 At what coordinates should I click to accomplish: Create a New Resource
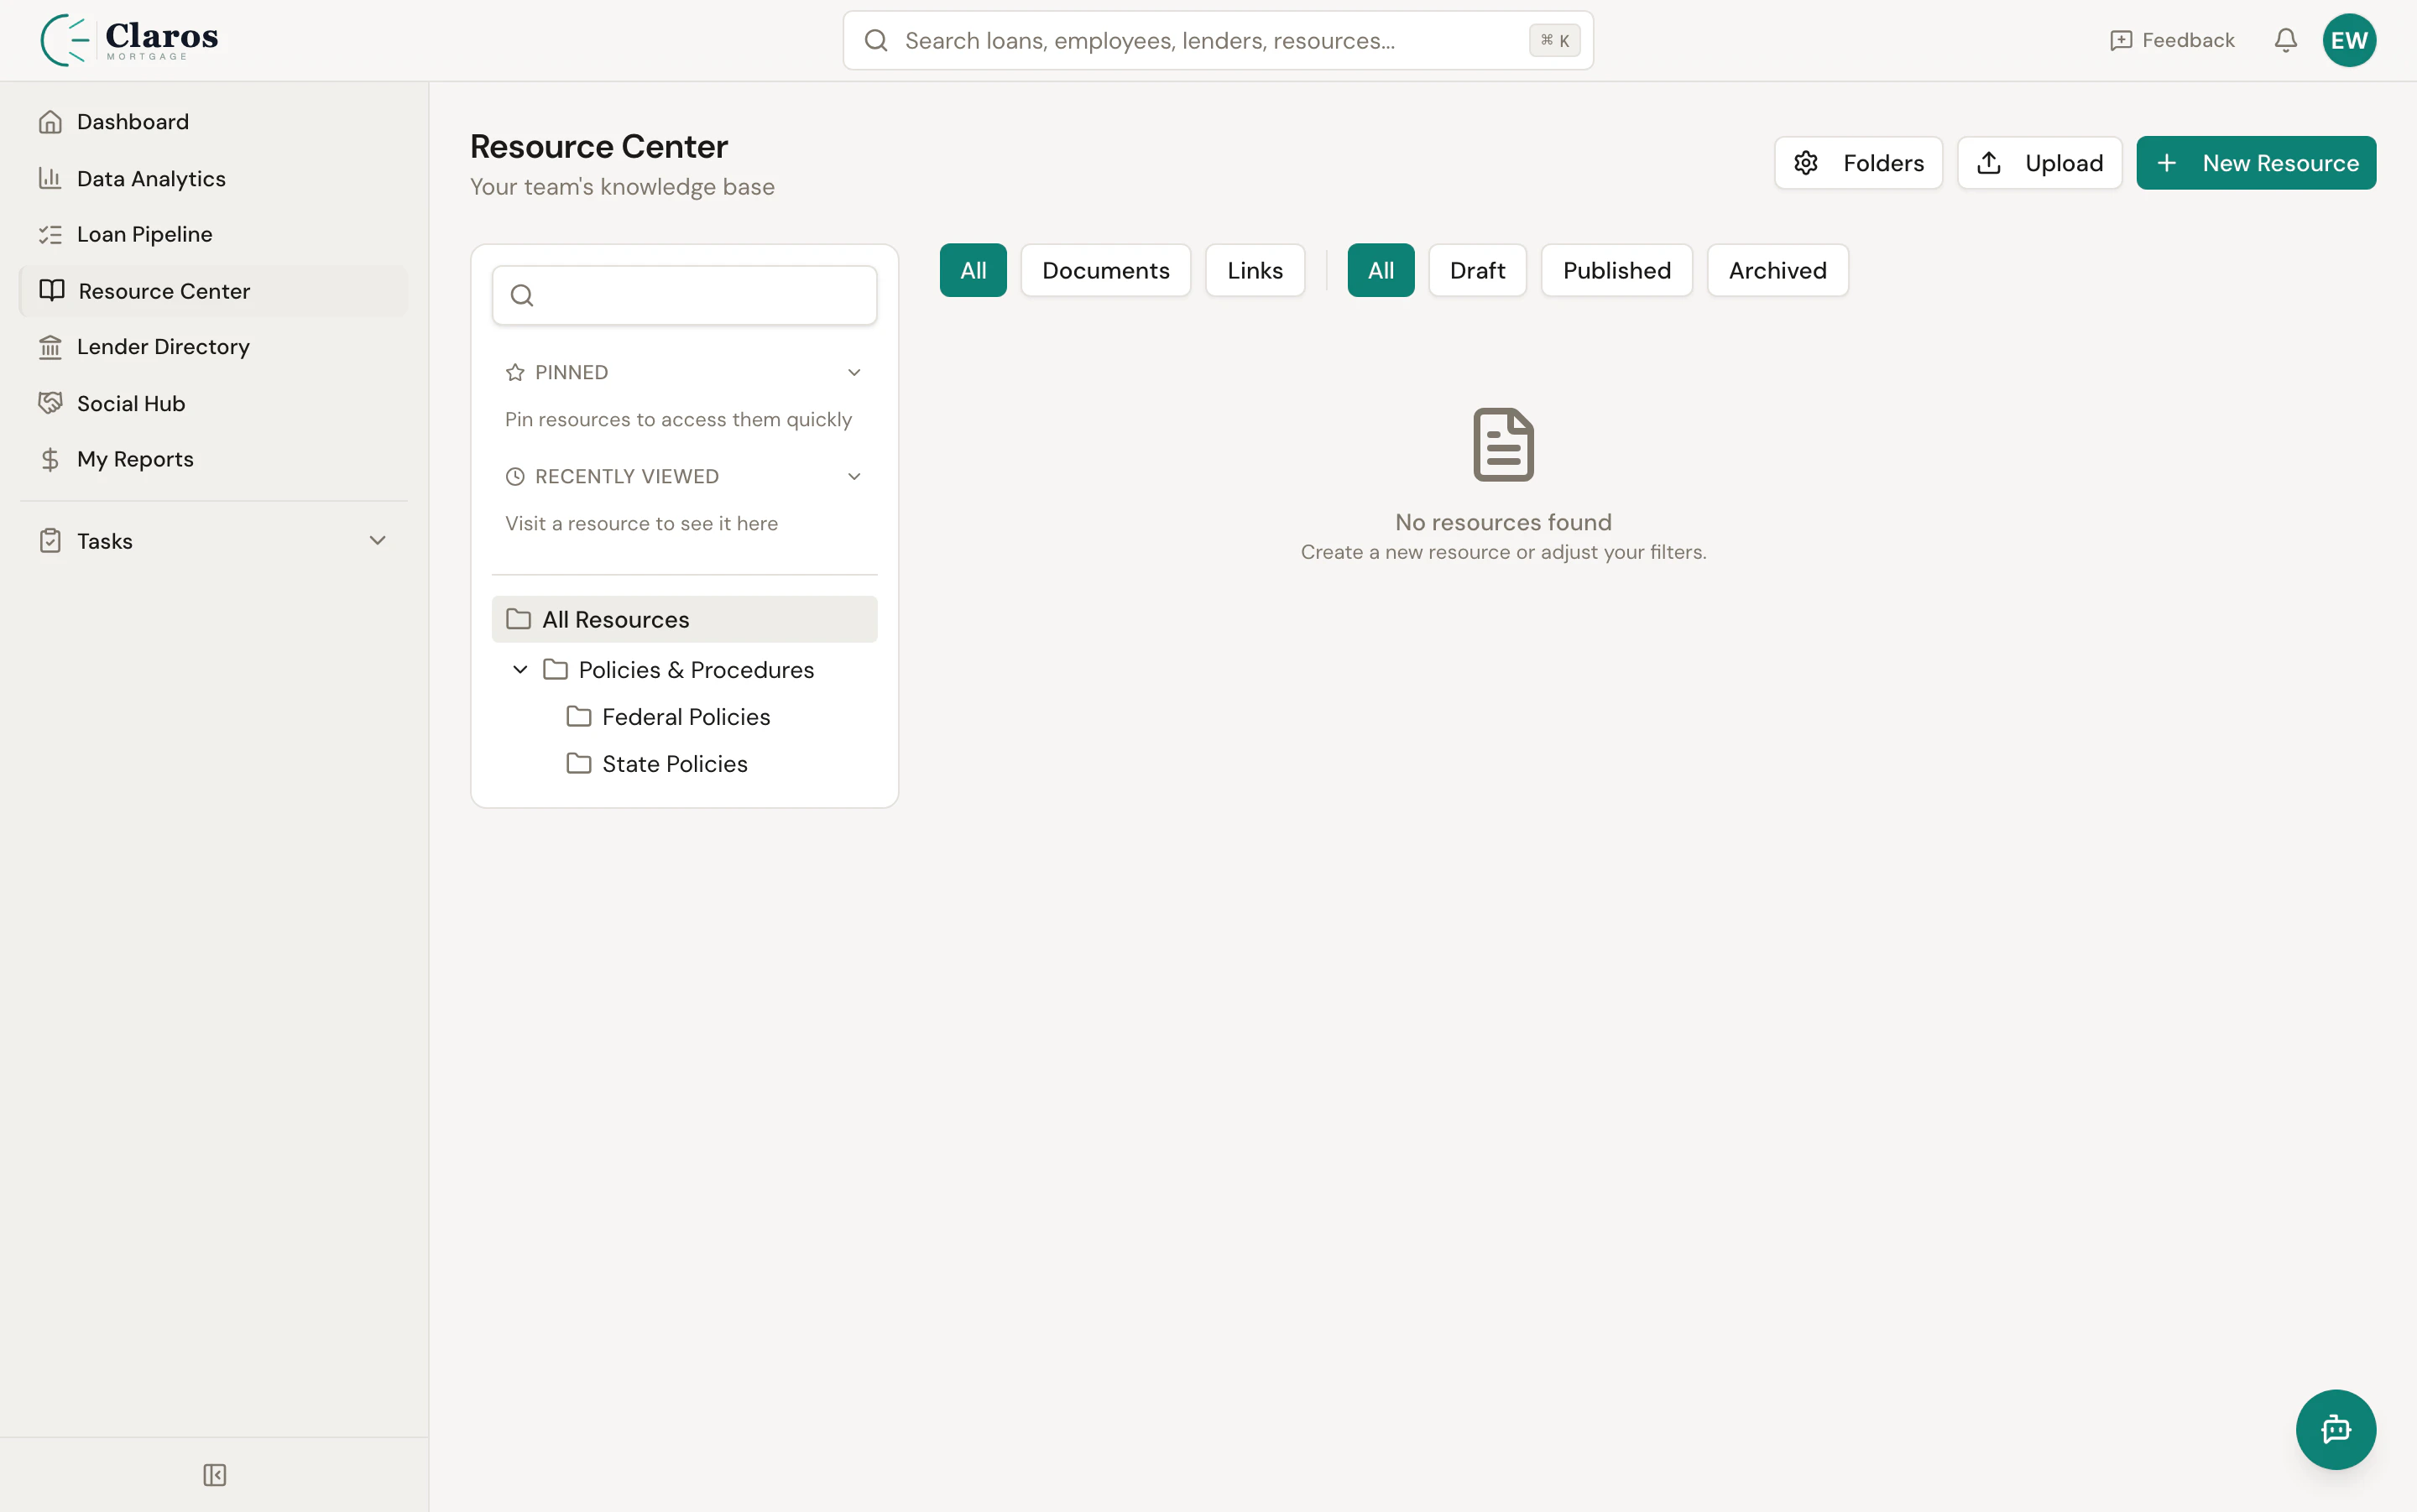pos(2255,163)
